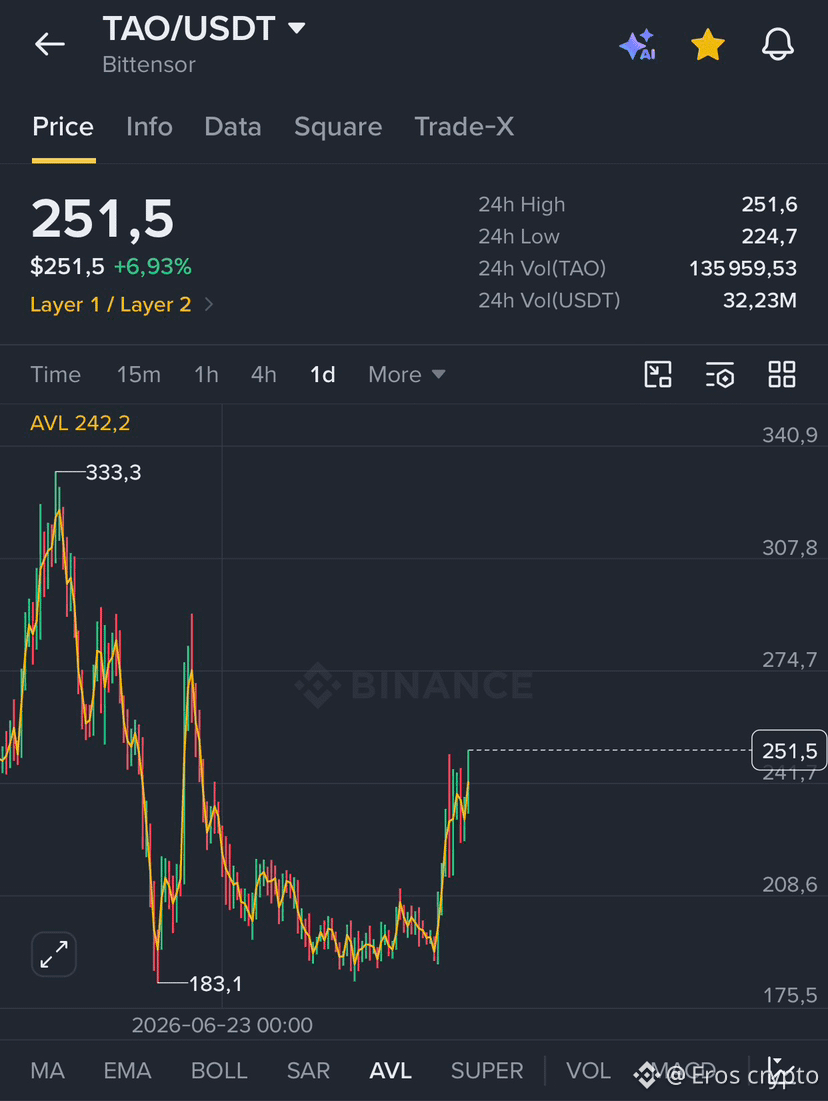Open the Layer 1 / Layer 2 category link
Viewport: 828px width, 1101px height.
(121, 305)
